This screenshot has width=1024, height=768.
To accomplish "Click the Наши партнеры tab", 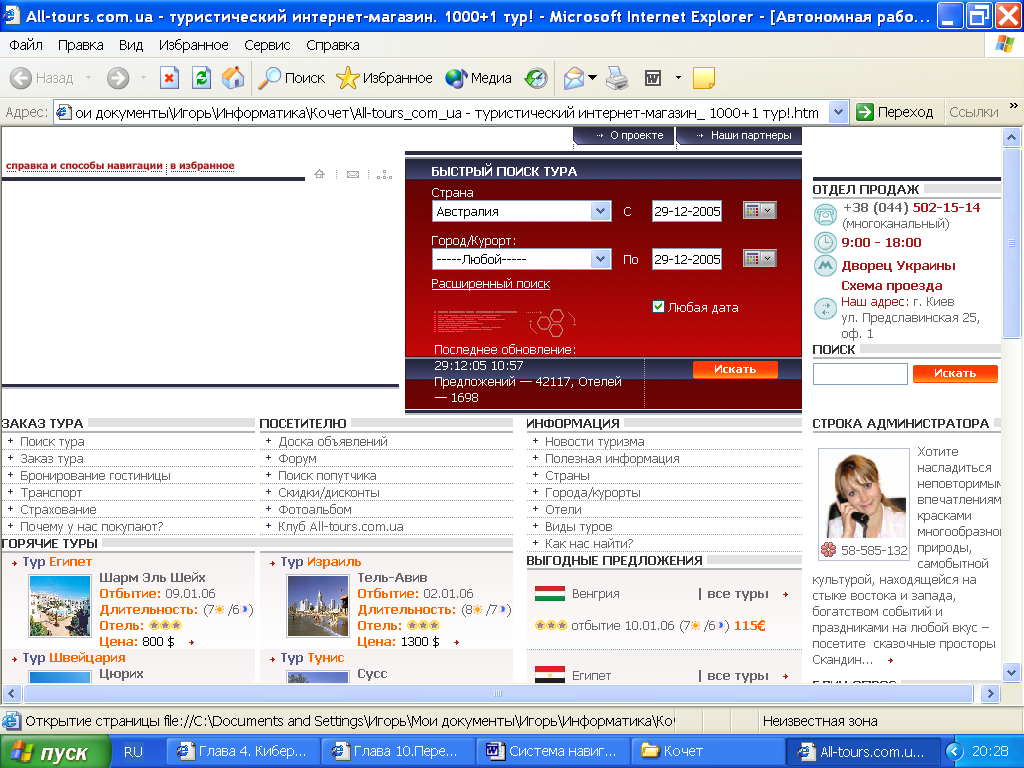I will tap(739, 135).
